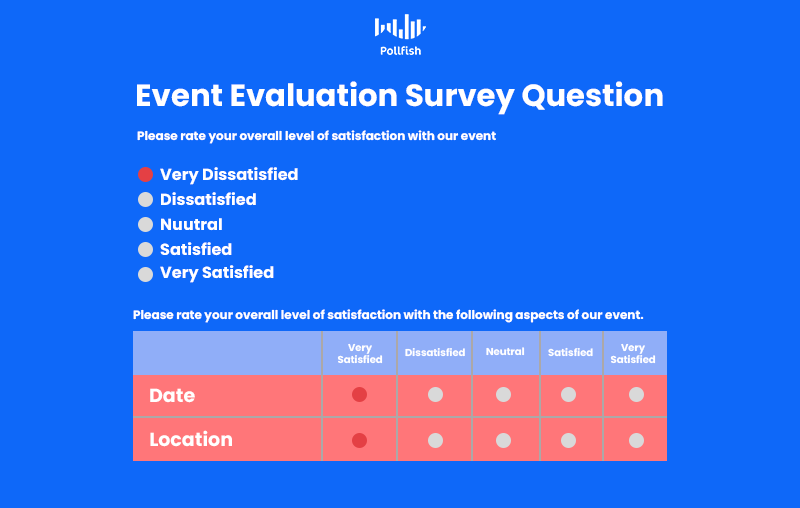Select last-column Very Satisfied for Date
800x508 pixels.
(636, 394)
